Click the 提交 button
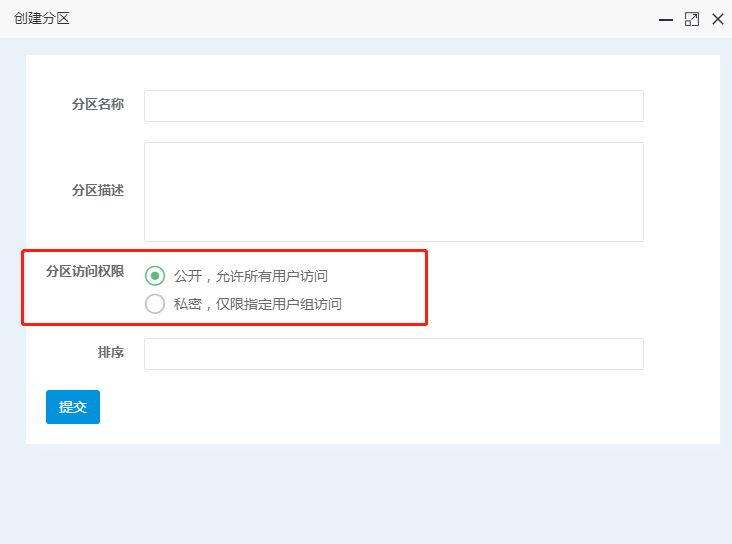 (73, 407)
